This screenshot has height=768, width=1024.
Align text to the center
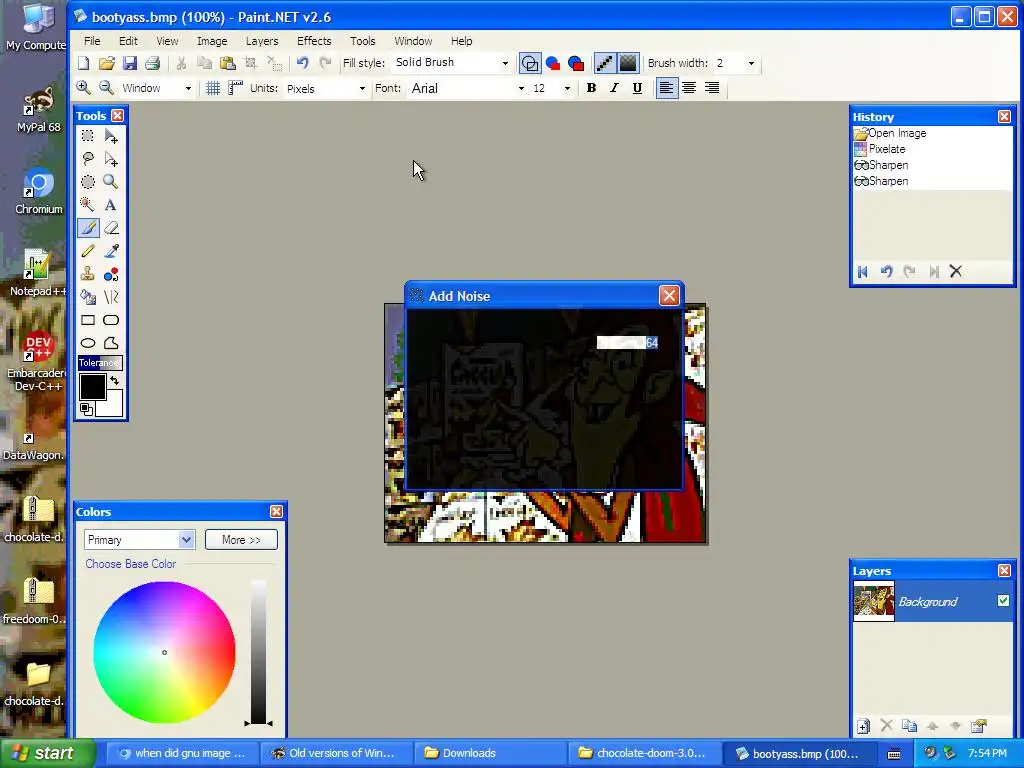(689, 88)
